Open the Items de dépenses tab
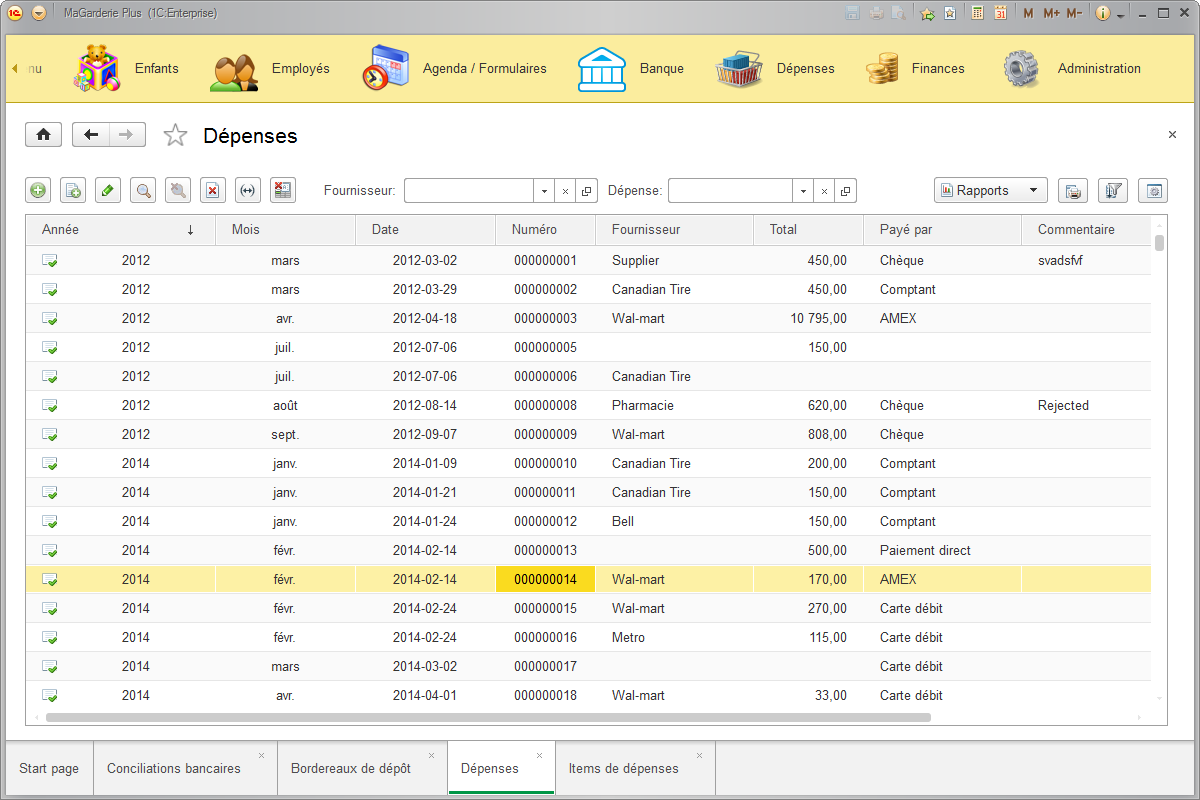This screenshot has height=800, width=1200. [624, 768]
